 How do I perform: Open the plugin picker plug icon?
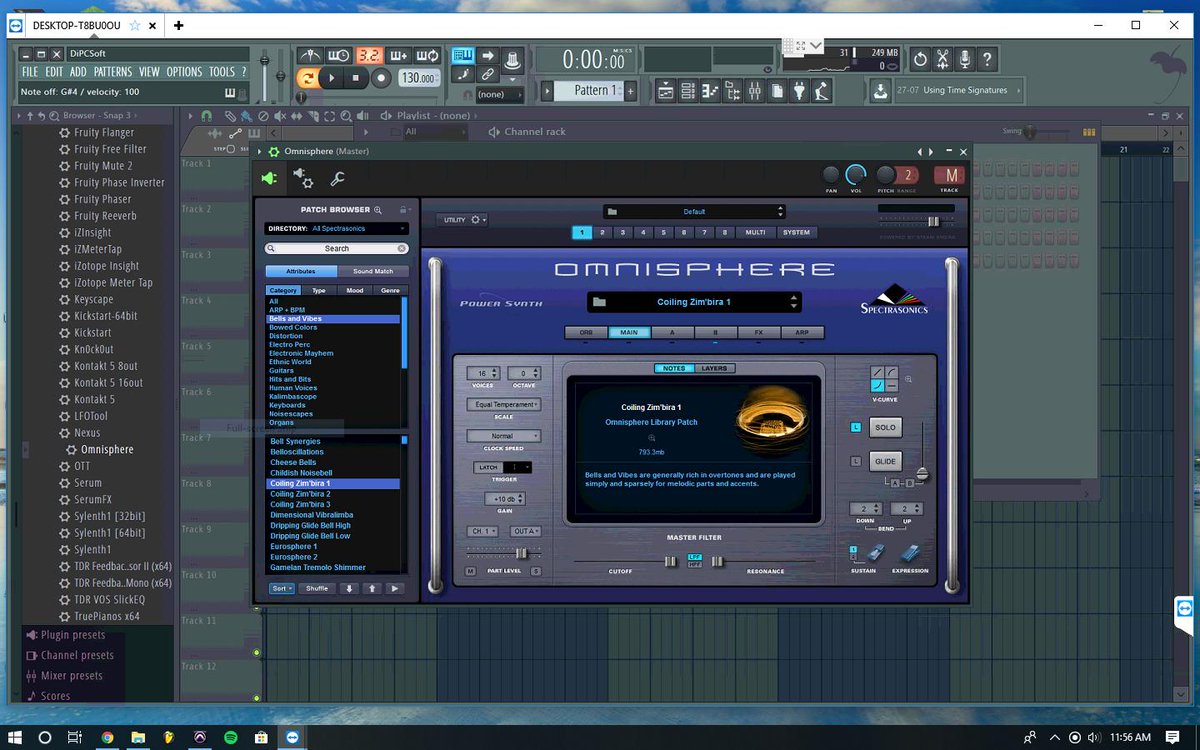click(798, 92)
